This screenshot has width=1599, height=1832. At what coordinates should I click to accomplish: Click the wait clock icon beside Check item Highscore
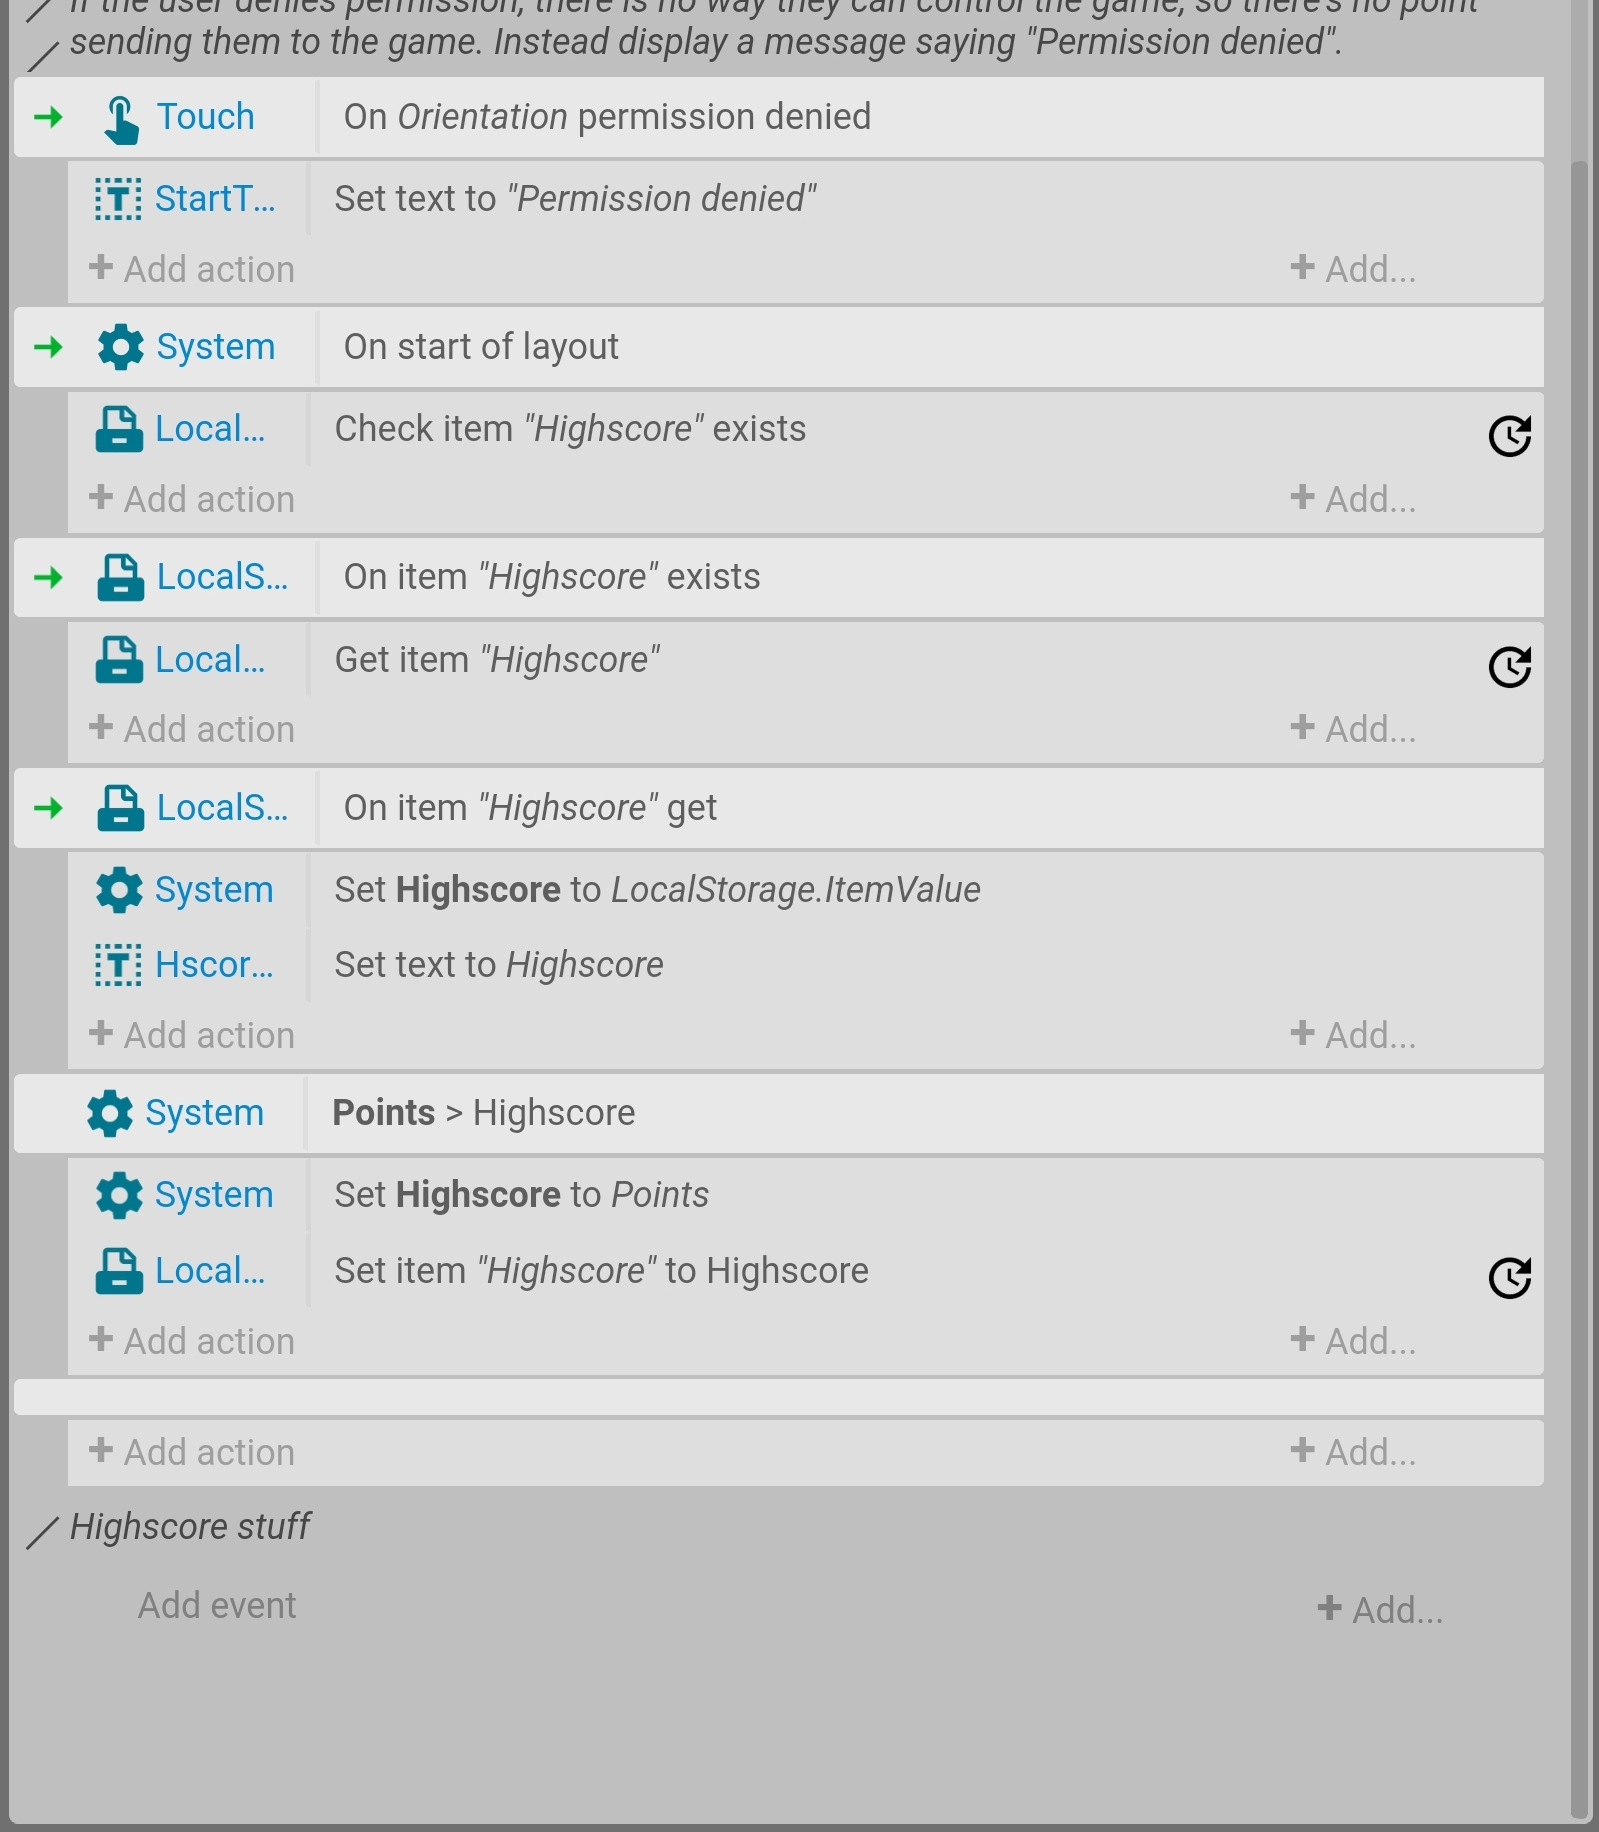coord(1509,435)
